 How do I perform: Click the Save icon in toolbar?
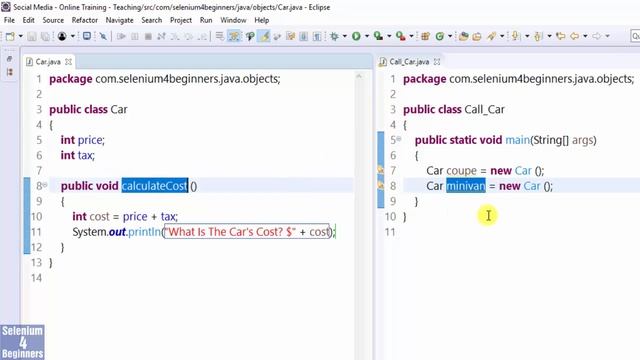pos(32,36)
